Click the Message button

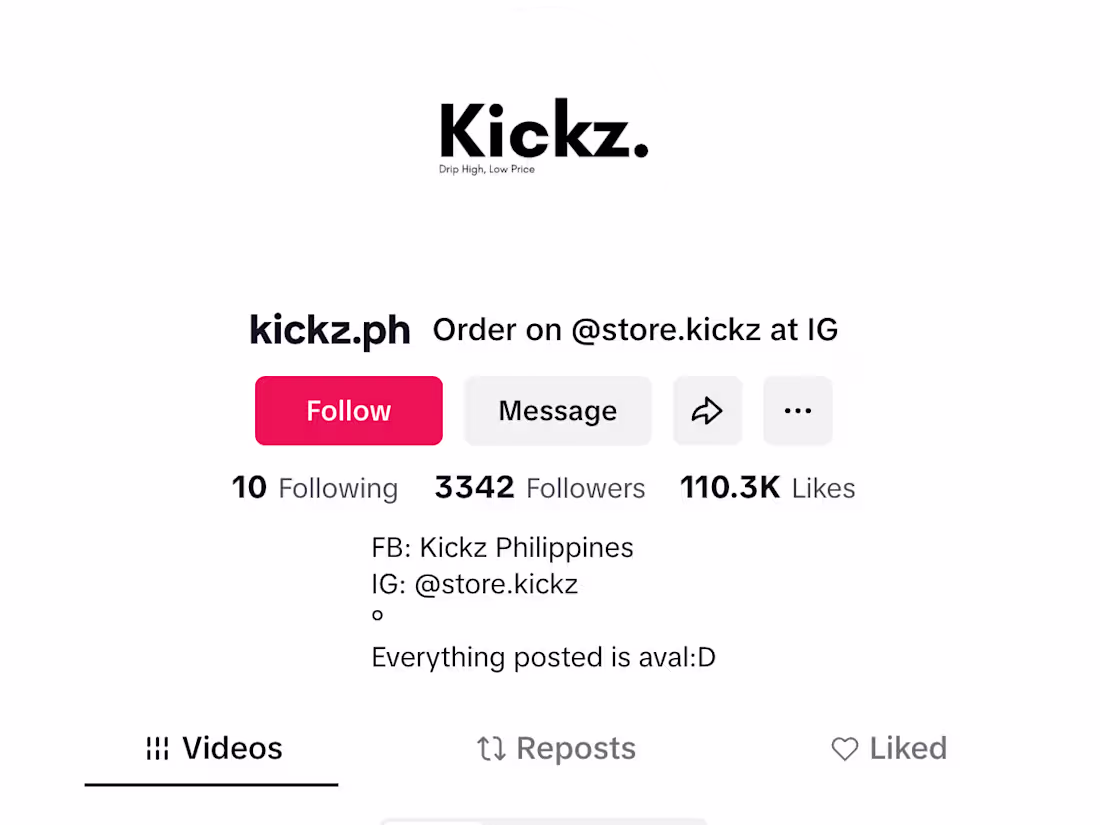click(557, 410)
